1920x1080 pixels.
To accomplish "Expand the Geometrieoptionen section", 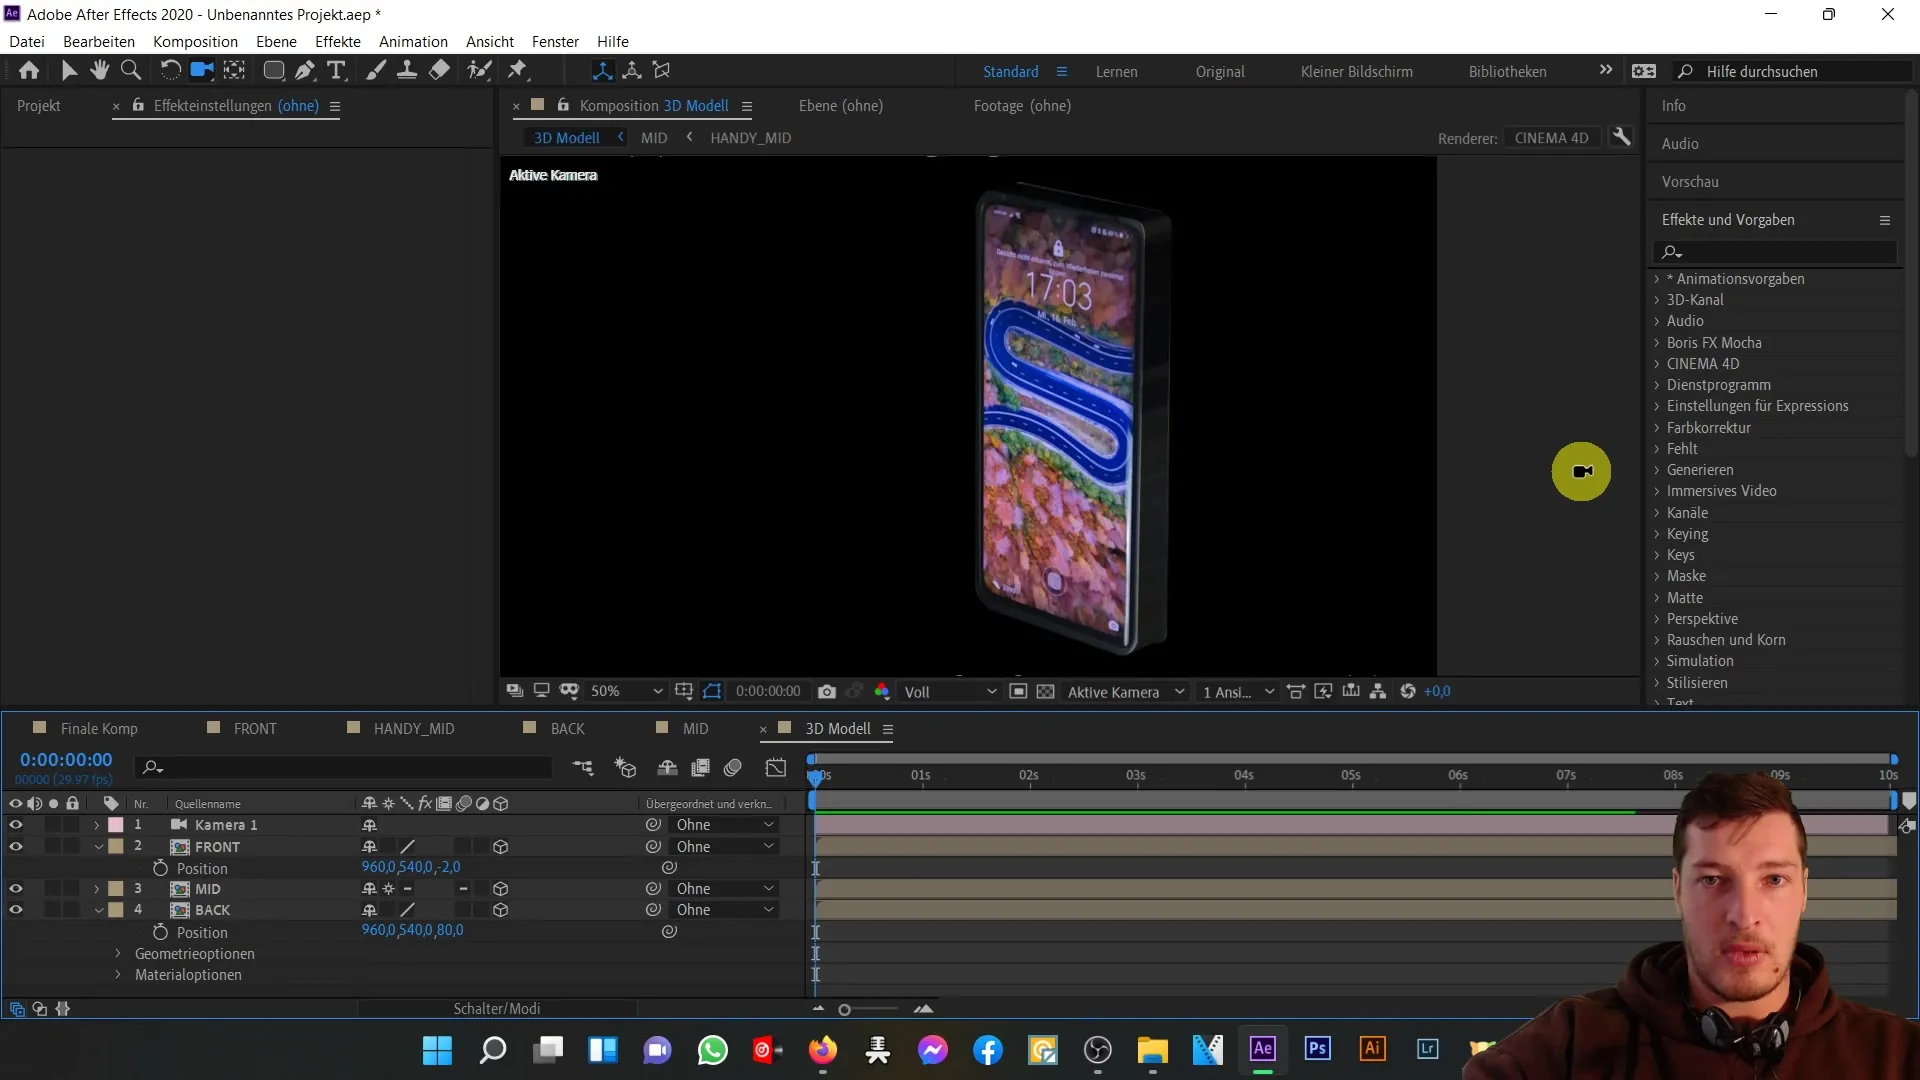I will [x=117, y=953].
